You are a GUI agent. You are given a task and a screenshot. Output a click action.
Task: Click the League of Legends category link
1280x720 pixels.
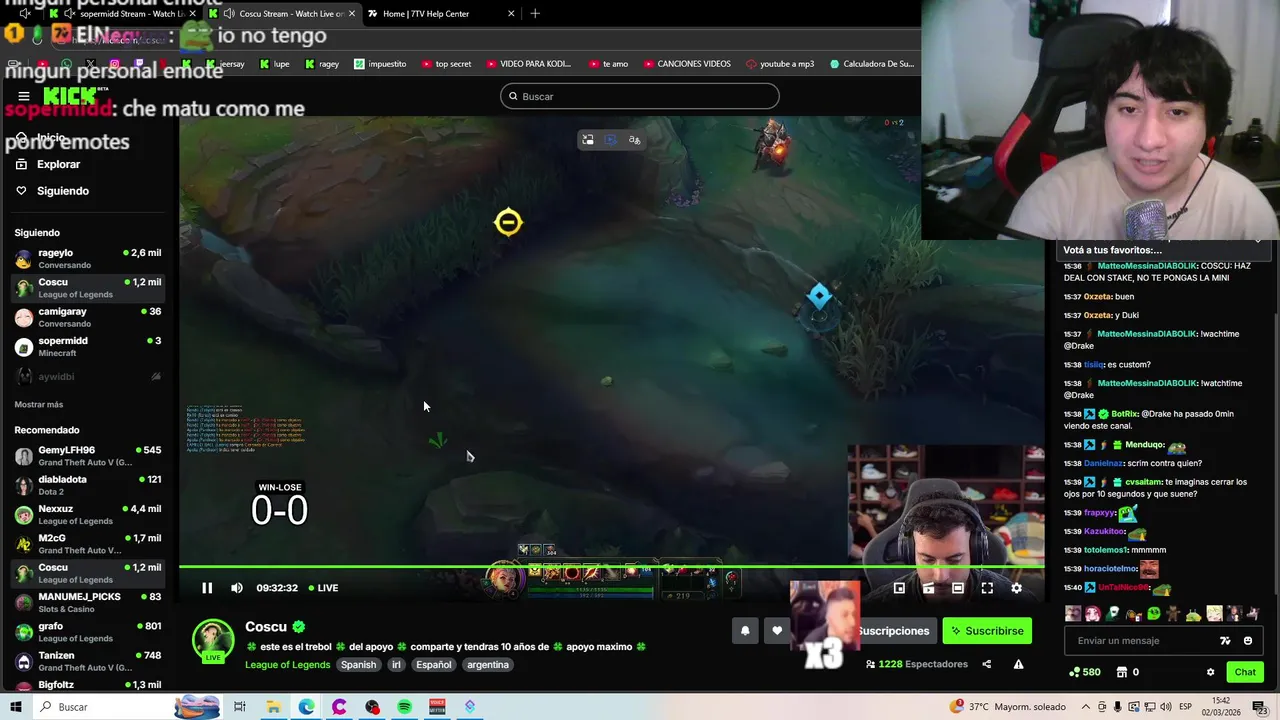pos(288,665)
